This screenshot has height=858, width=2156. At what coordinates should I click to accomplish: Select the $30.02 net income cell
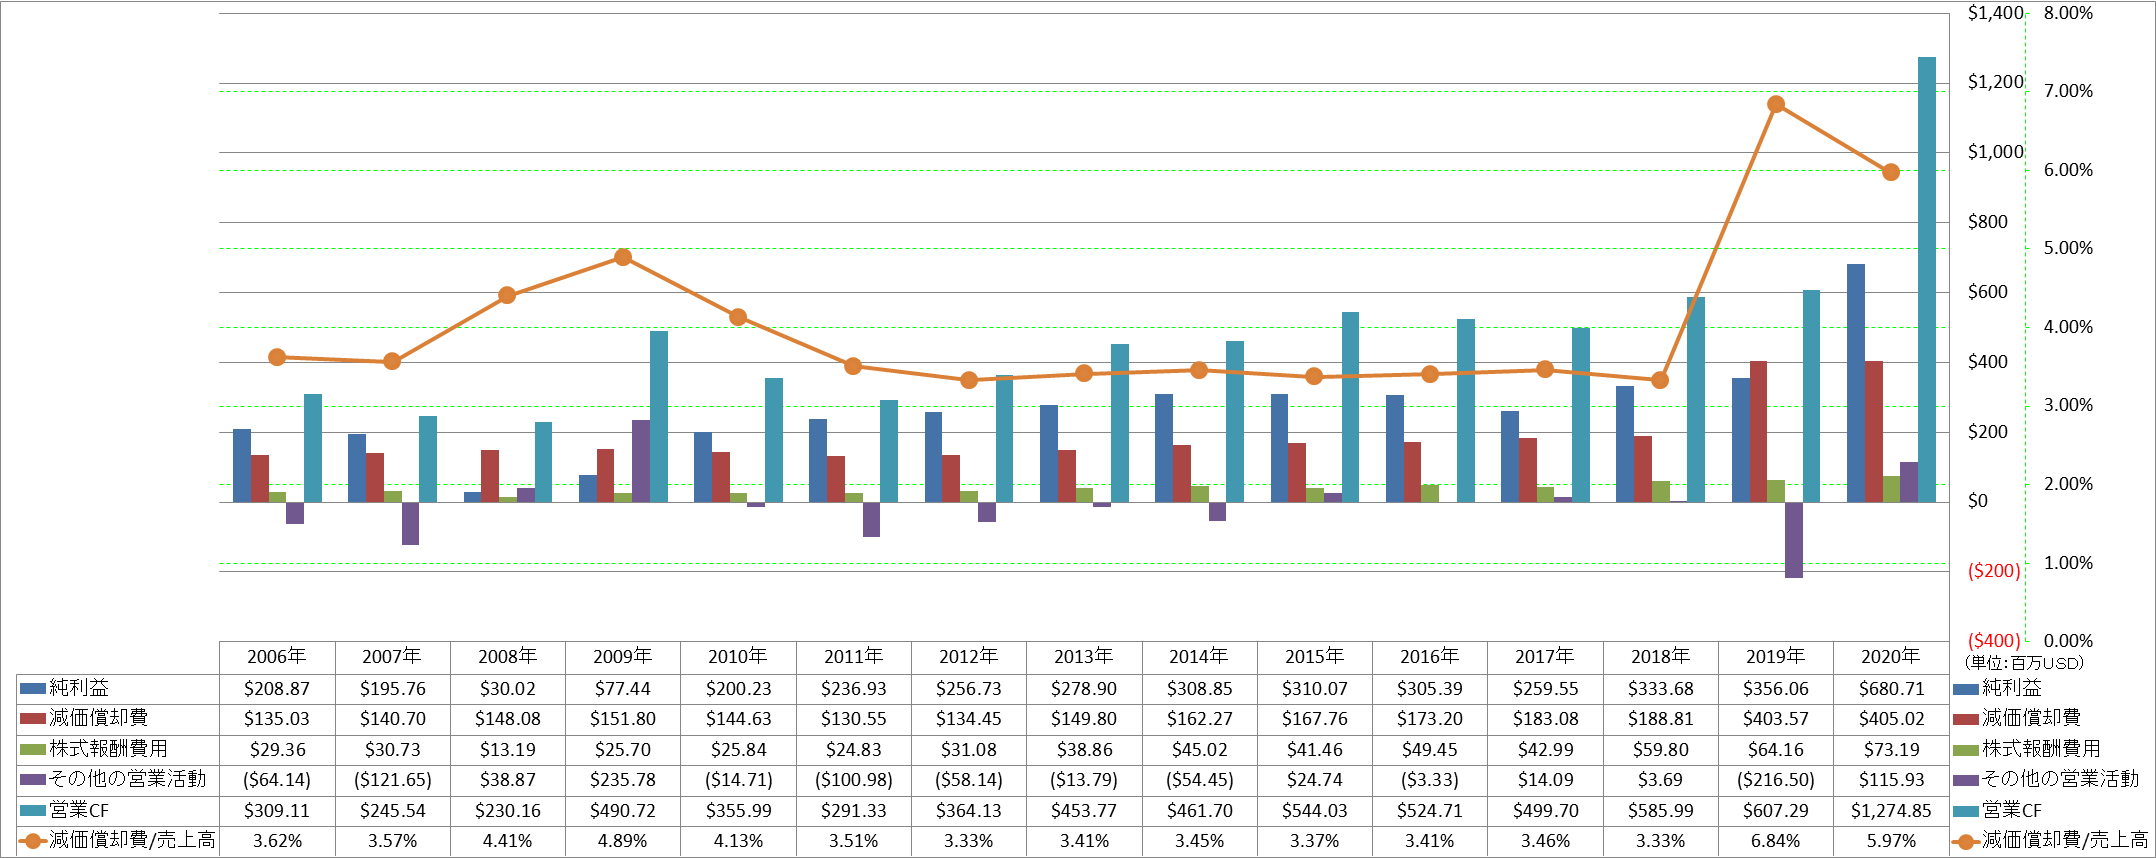508,689
